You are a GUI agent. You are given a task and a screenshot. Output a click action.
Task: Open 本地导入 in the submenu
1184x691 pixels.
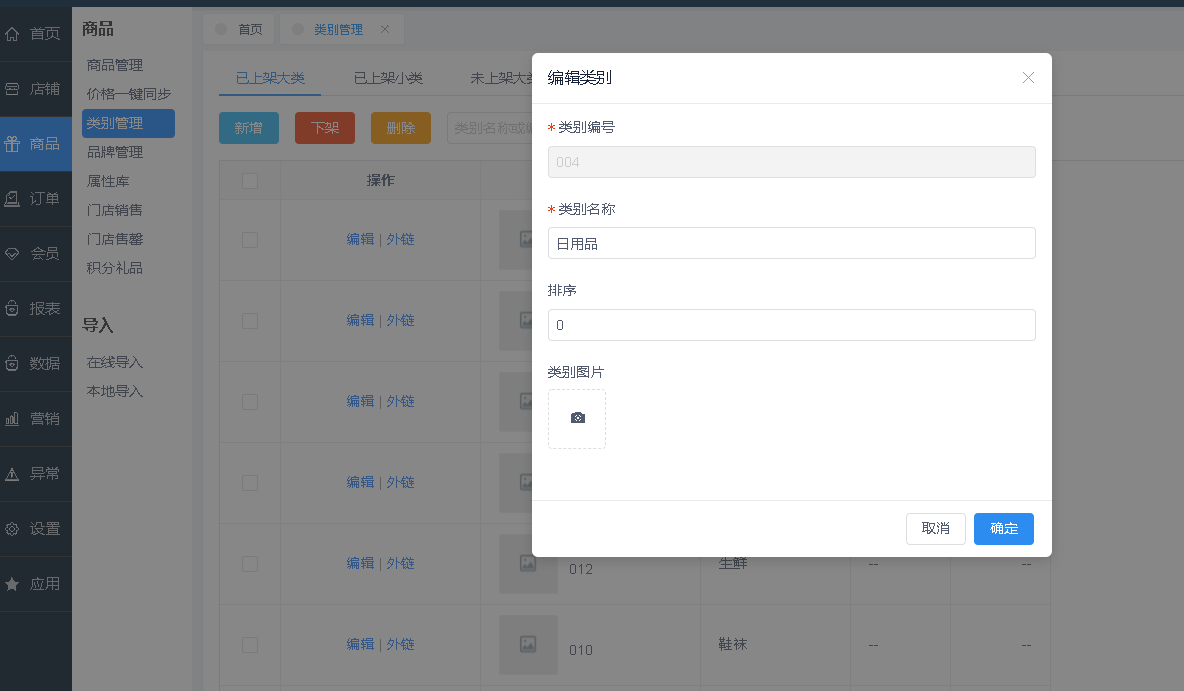115,391
